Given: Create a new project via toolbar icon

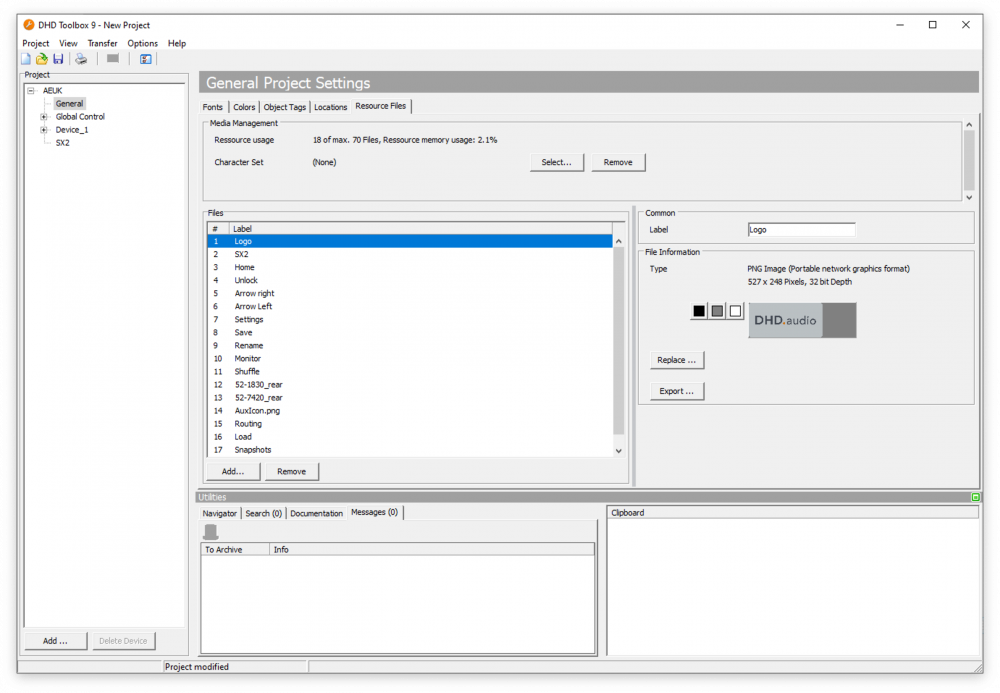Looking at the screenshot, I should [x=25, y=58].
